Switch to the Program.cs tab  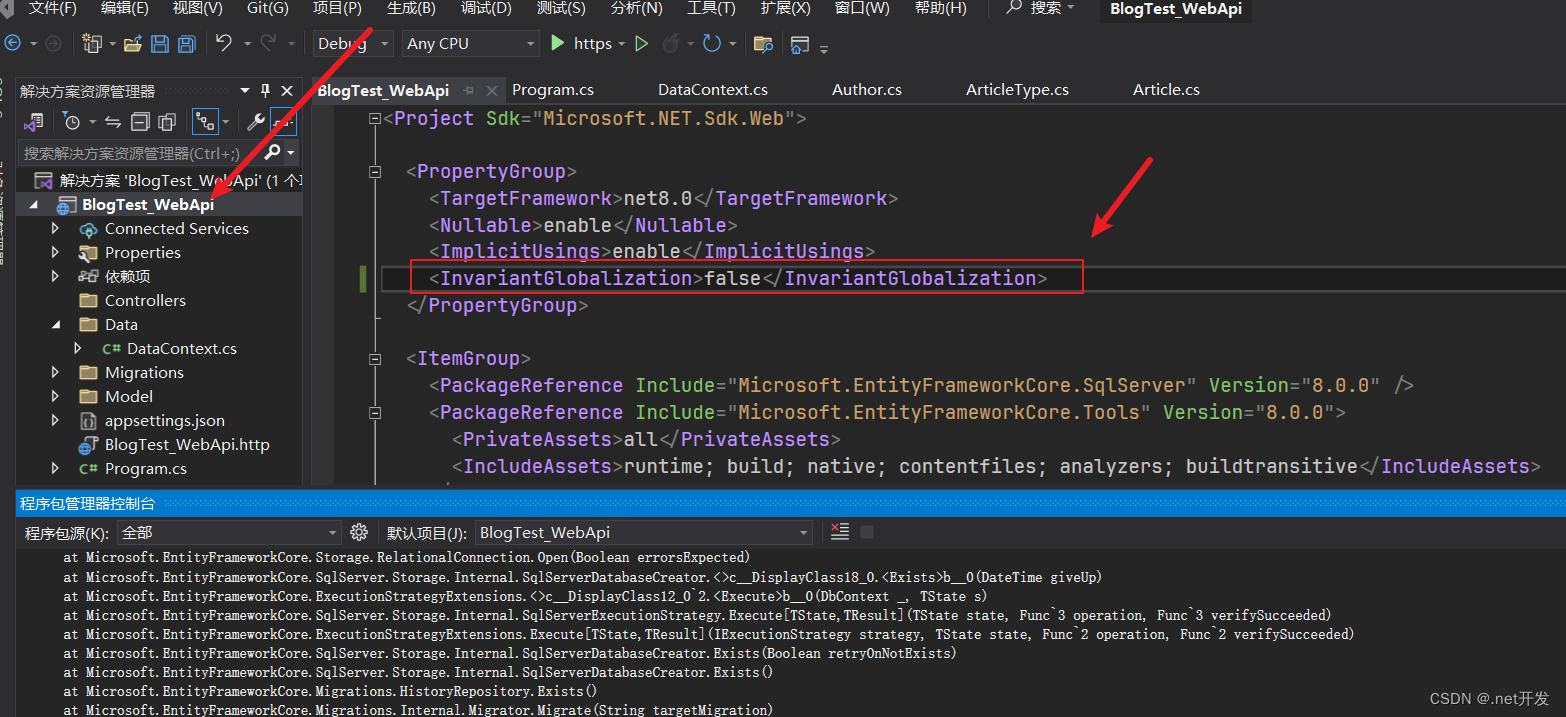tap(553, 90)
